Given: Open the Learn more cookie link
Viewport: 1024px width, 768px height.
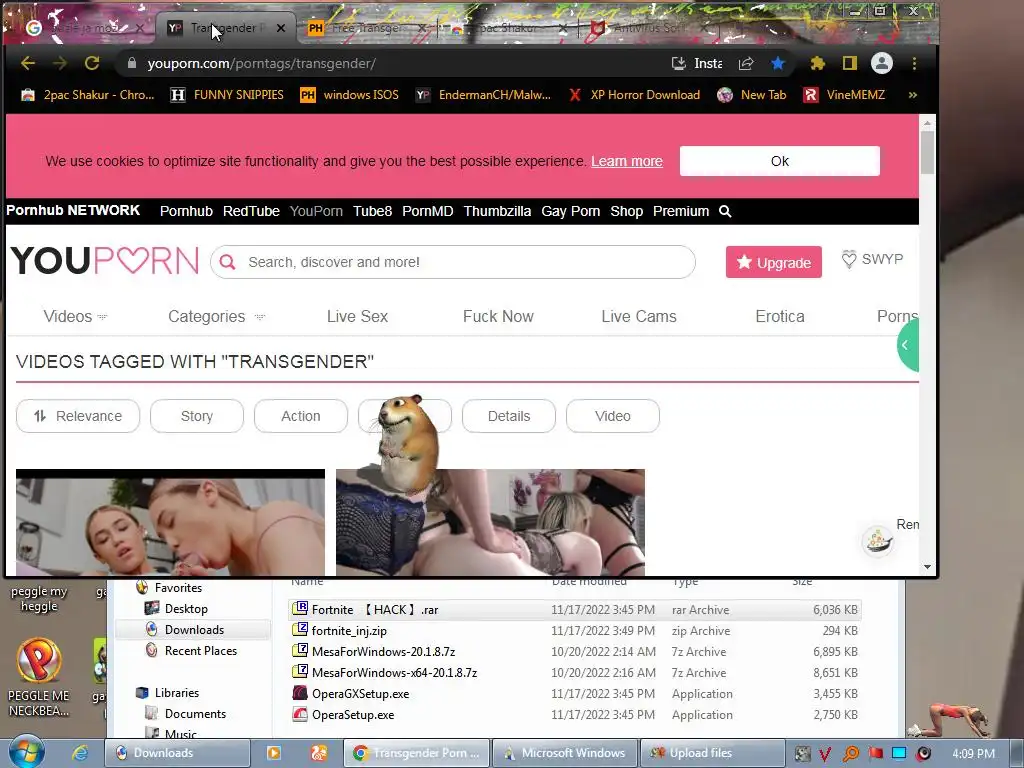Looking at the screenshot, I should coord(627,161).
